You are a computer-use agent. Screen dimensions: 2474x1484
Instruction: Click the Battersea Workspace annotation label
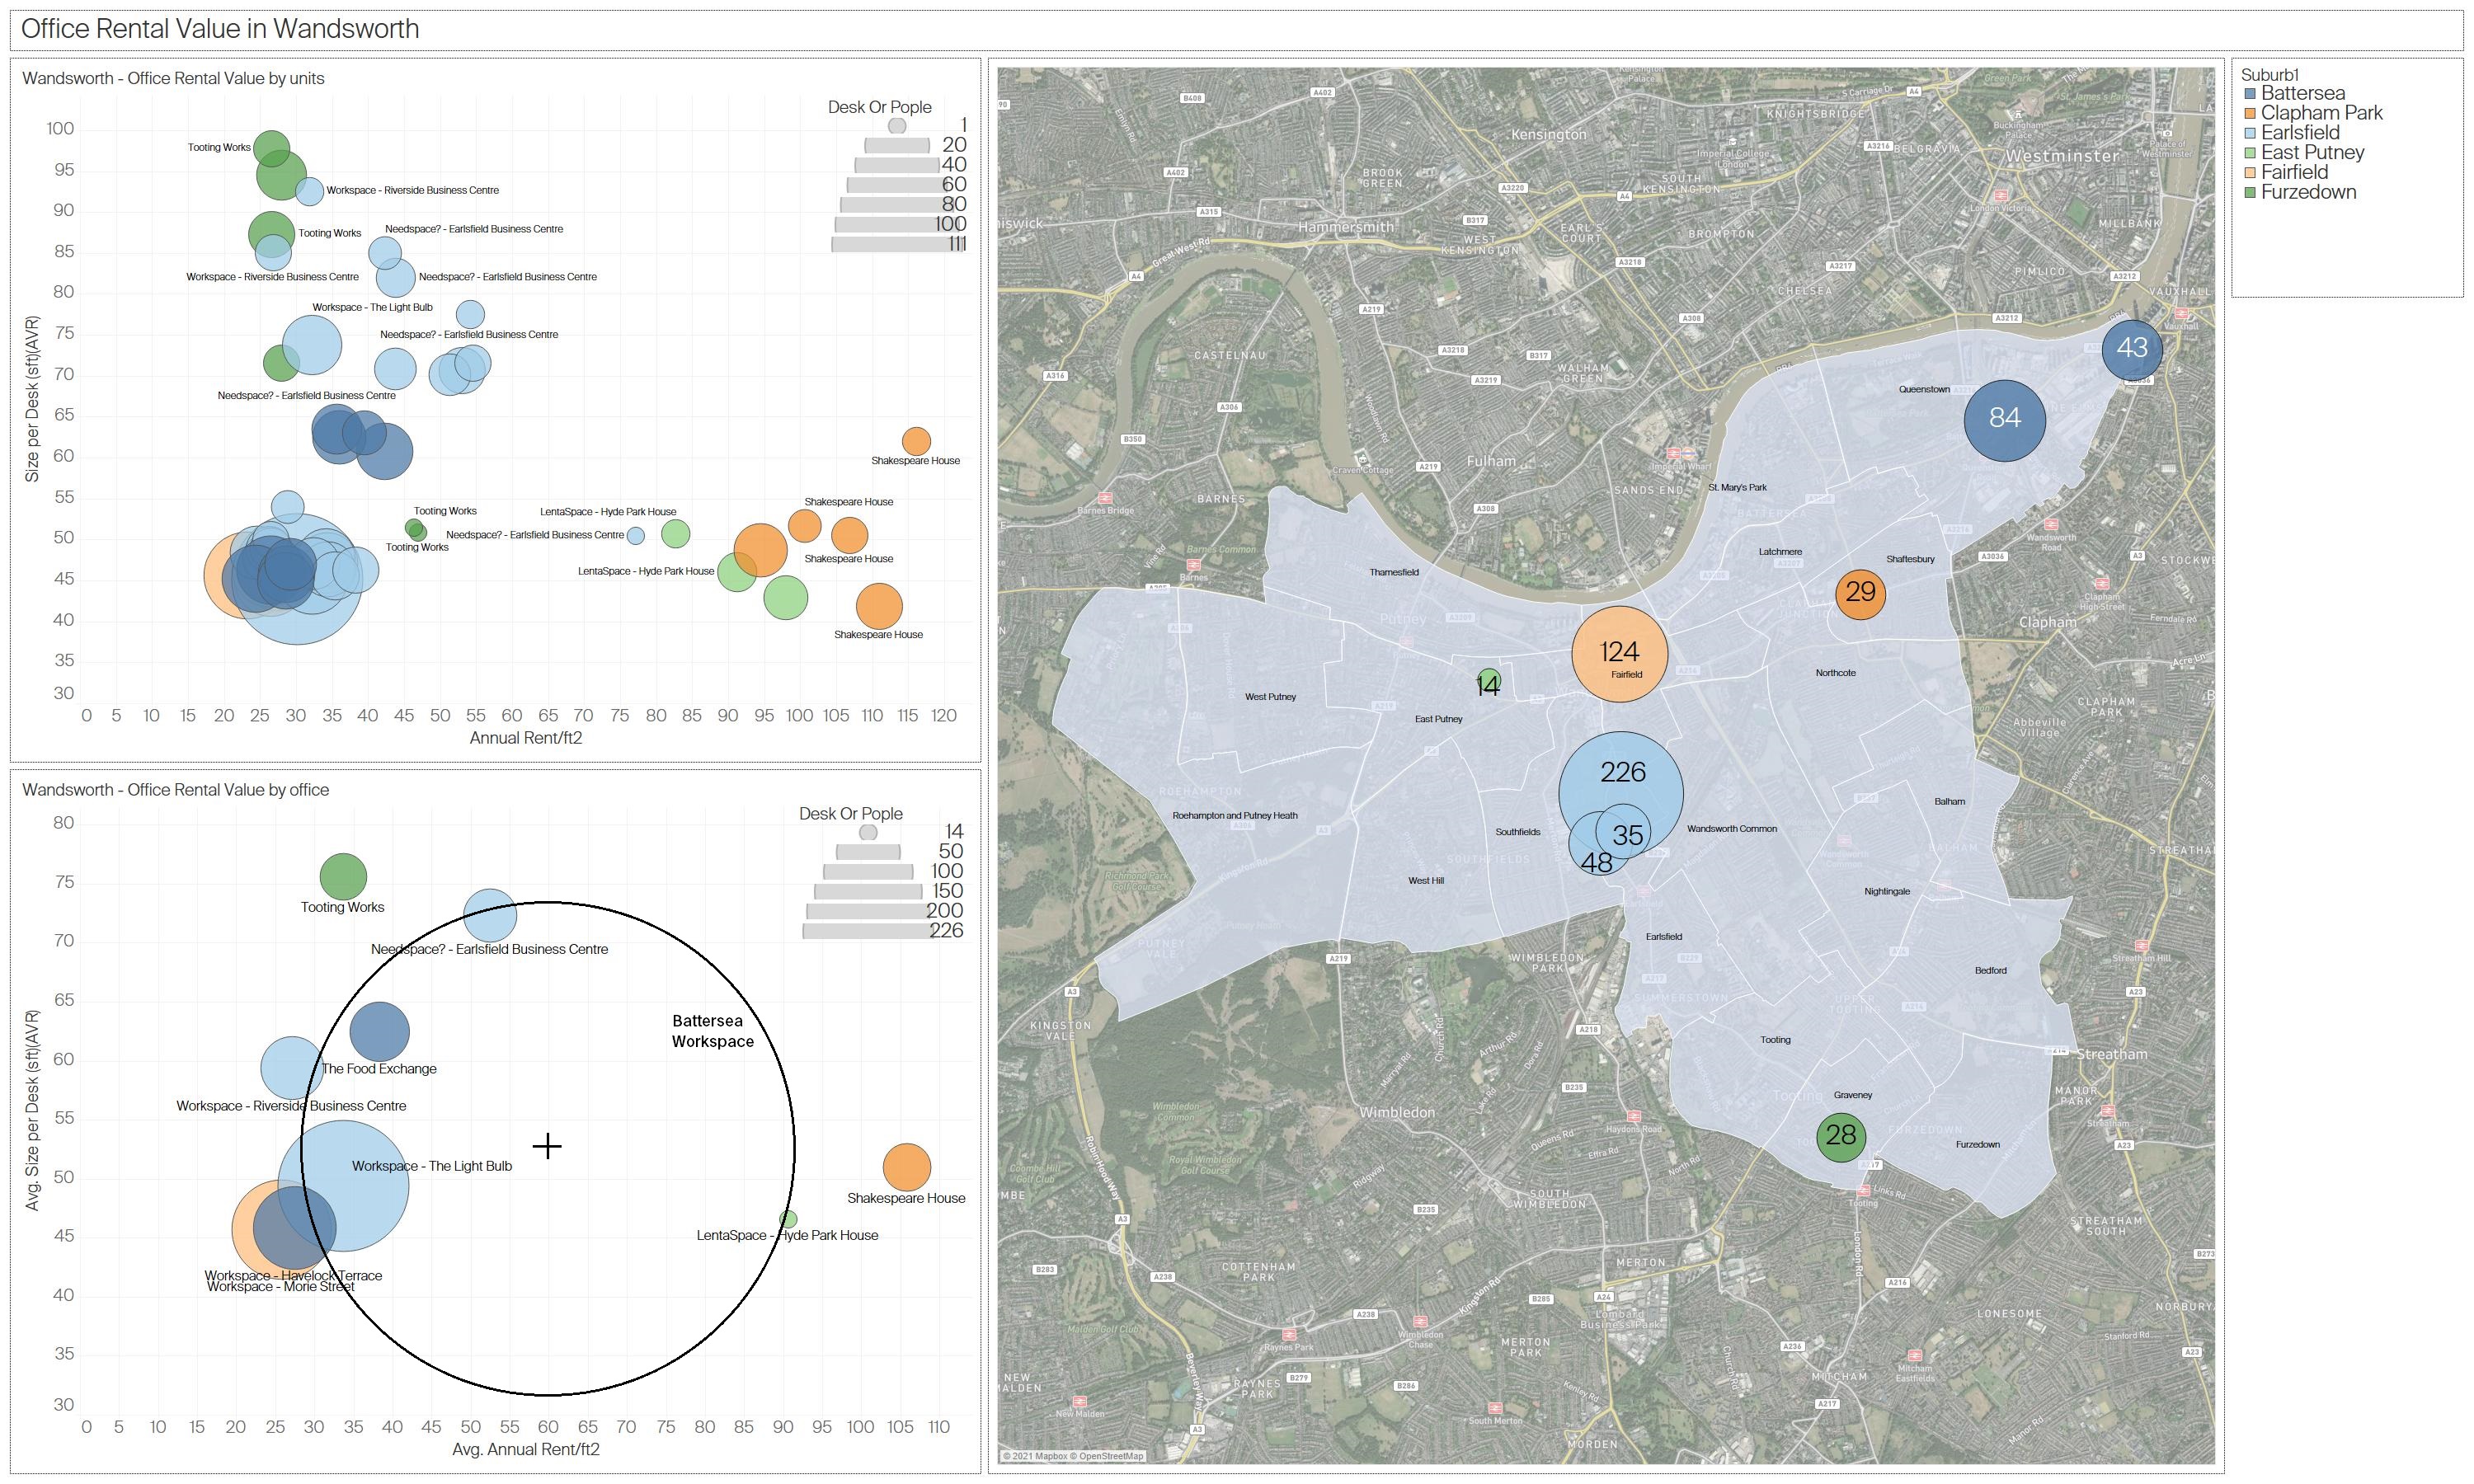tap(712, 1031)
